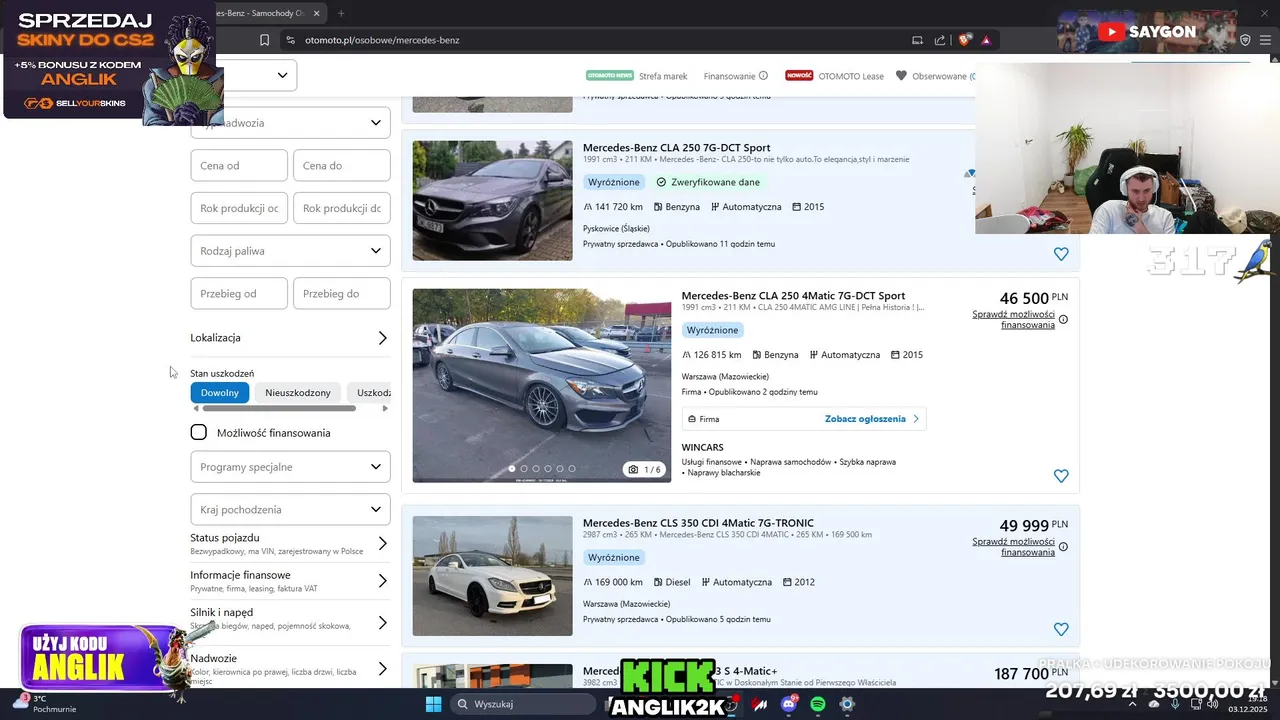Expand the Silnik i napęd filter section
This screenshot has height=720, width=1280.
click(x=290, y=619)
